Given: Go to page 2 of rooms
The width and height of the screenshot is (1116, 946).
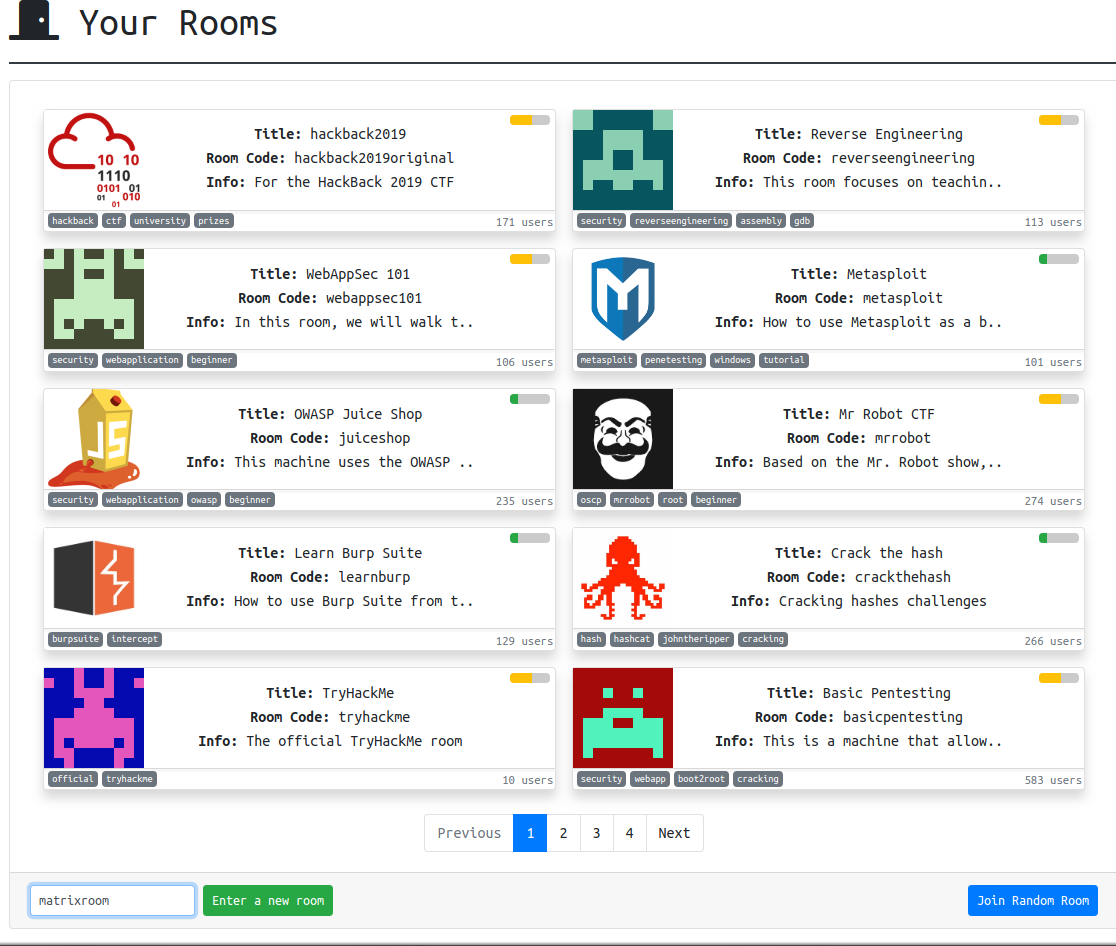Looking at the screenshot, I should click(x=564, y=833).
